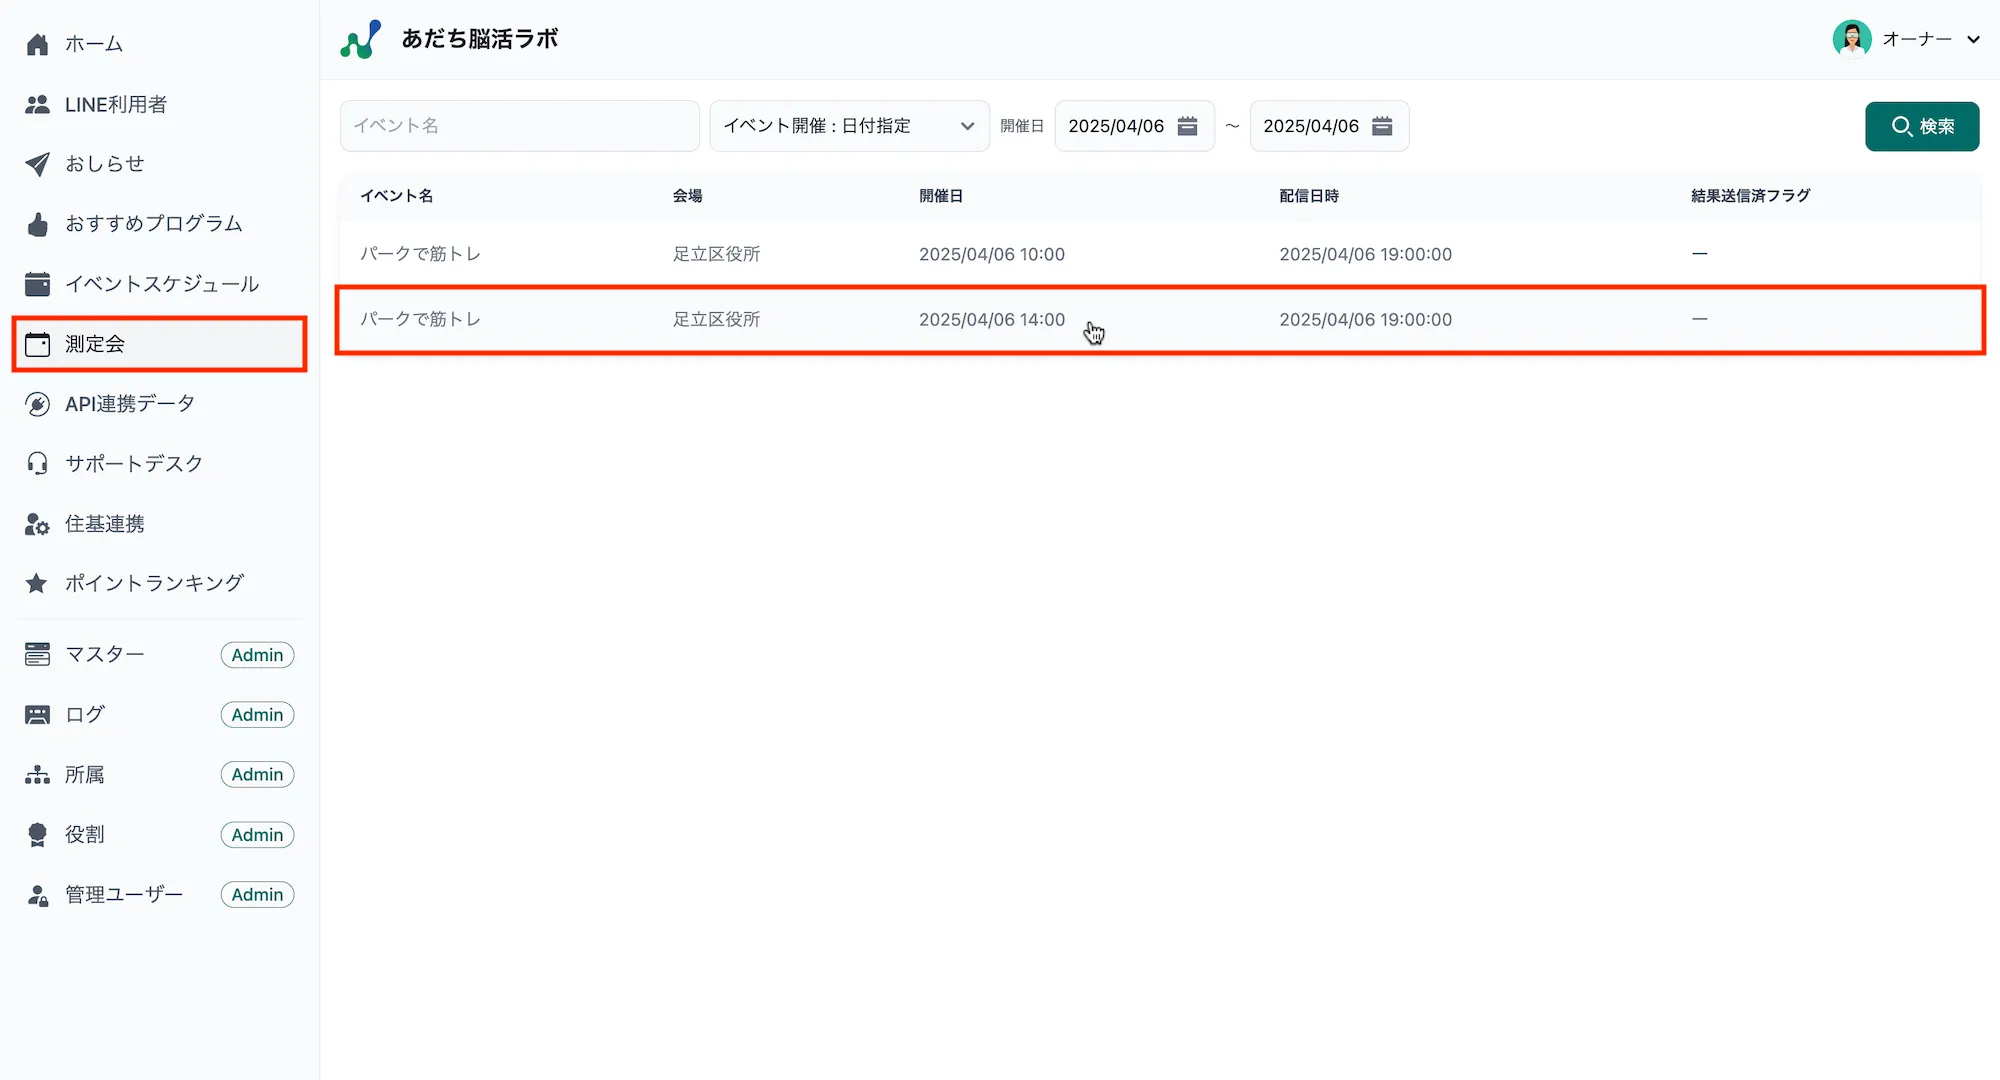2000x1080 pixels.
Task: Open イベントスケジュール via its calendar icon
Action: 37,283
